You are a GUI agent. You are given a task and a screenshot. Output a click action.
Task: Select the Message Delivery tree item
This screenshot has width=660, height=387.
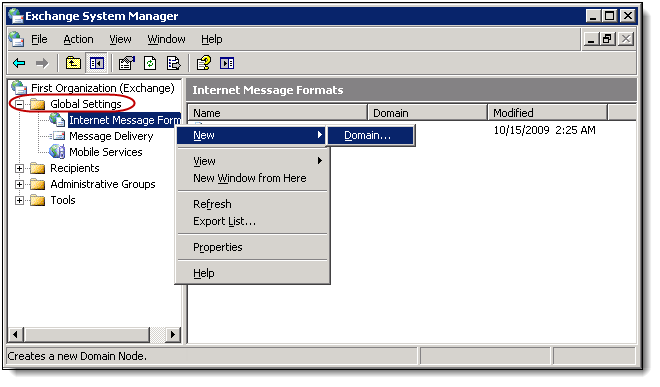click(x=111, y=136)
